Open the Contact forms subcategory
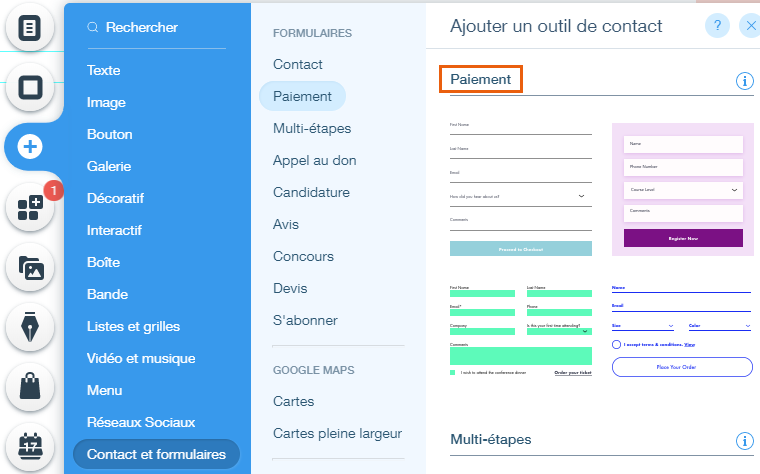Viewport: 760px width, 474px height. pos(298,64)
